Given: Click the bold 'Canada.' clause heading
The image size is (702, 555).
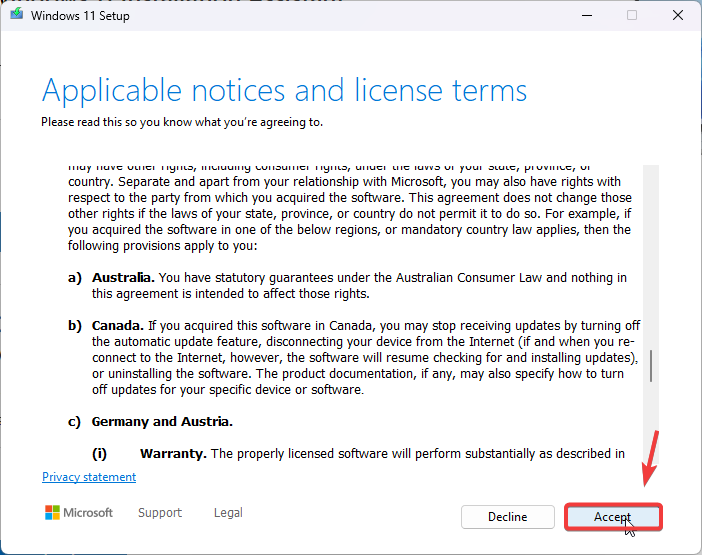Looking at the screenshot, I should coord(118,326).
